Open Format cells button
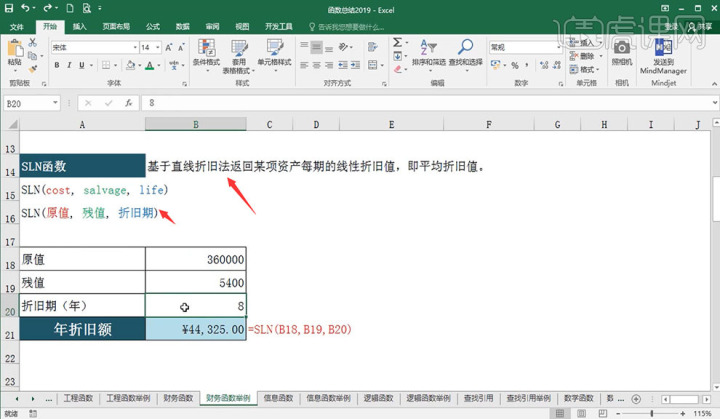This screenshot has width=720, height=419. coord(585,69)
